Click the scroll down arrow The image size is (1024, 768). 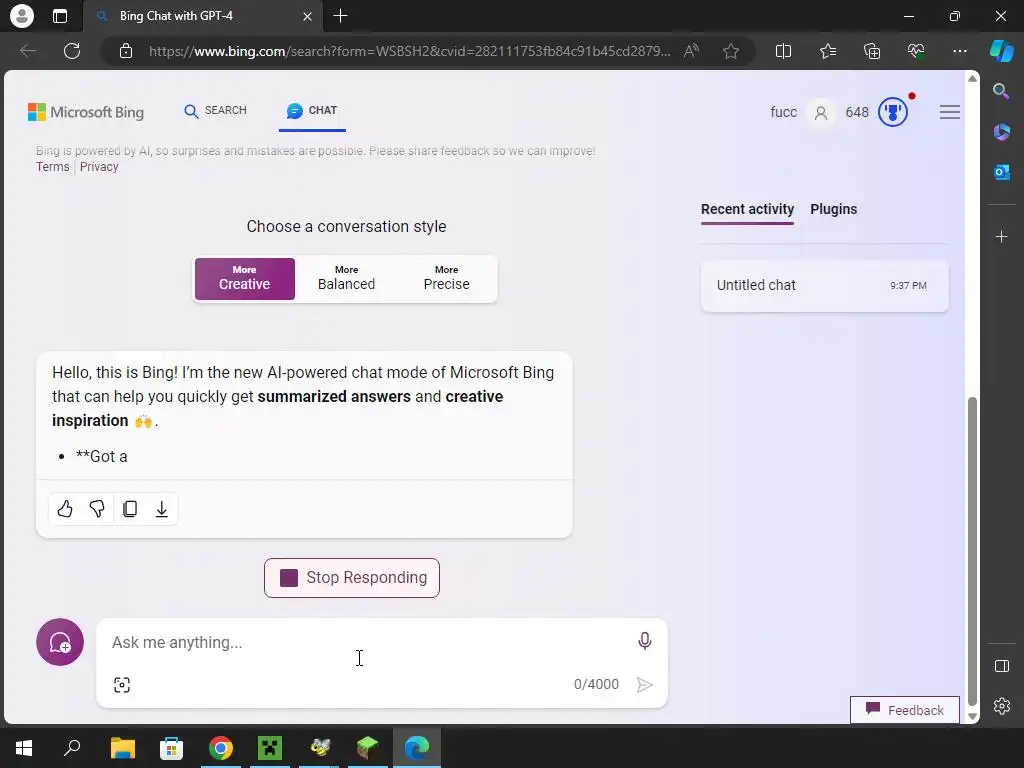(972, 716)
